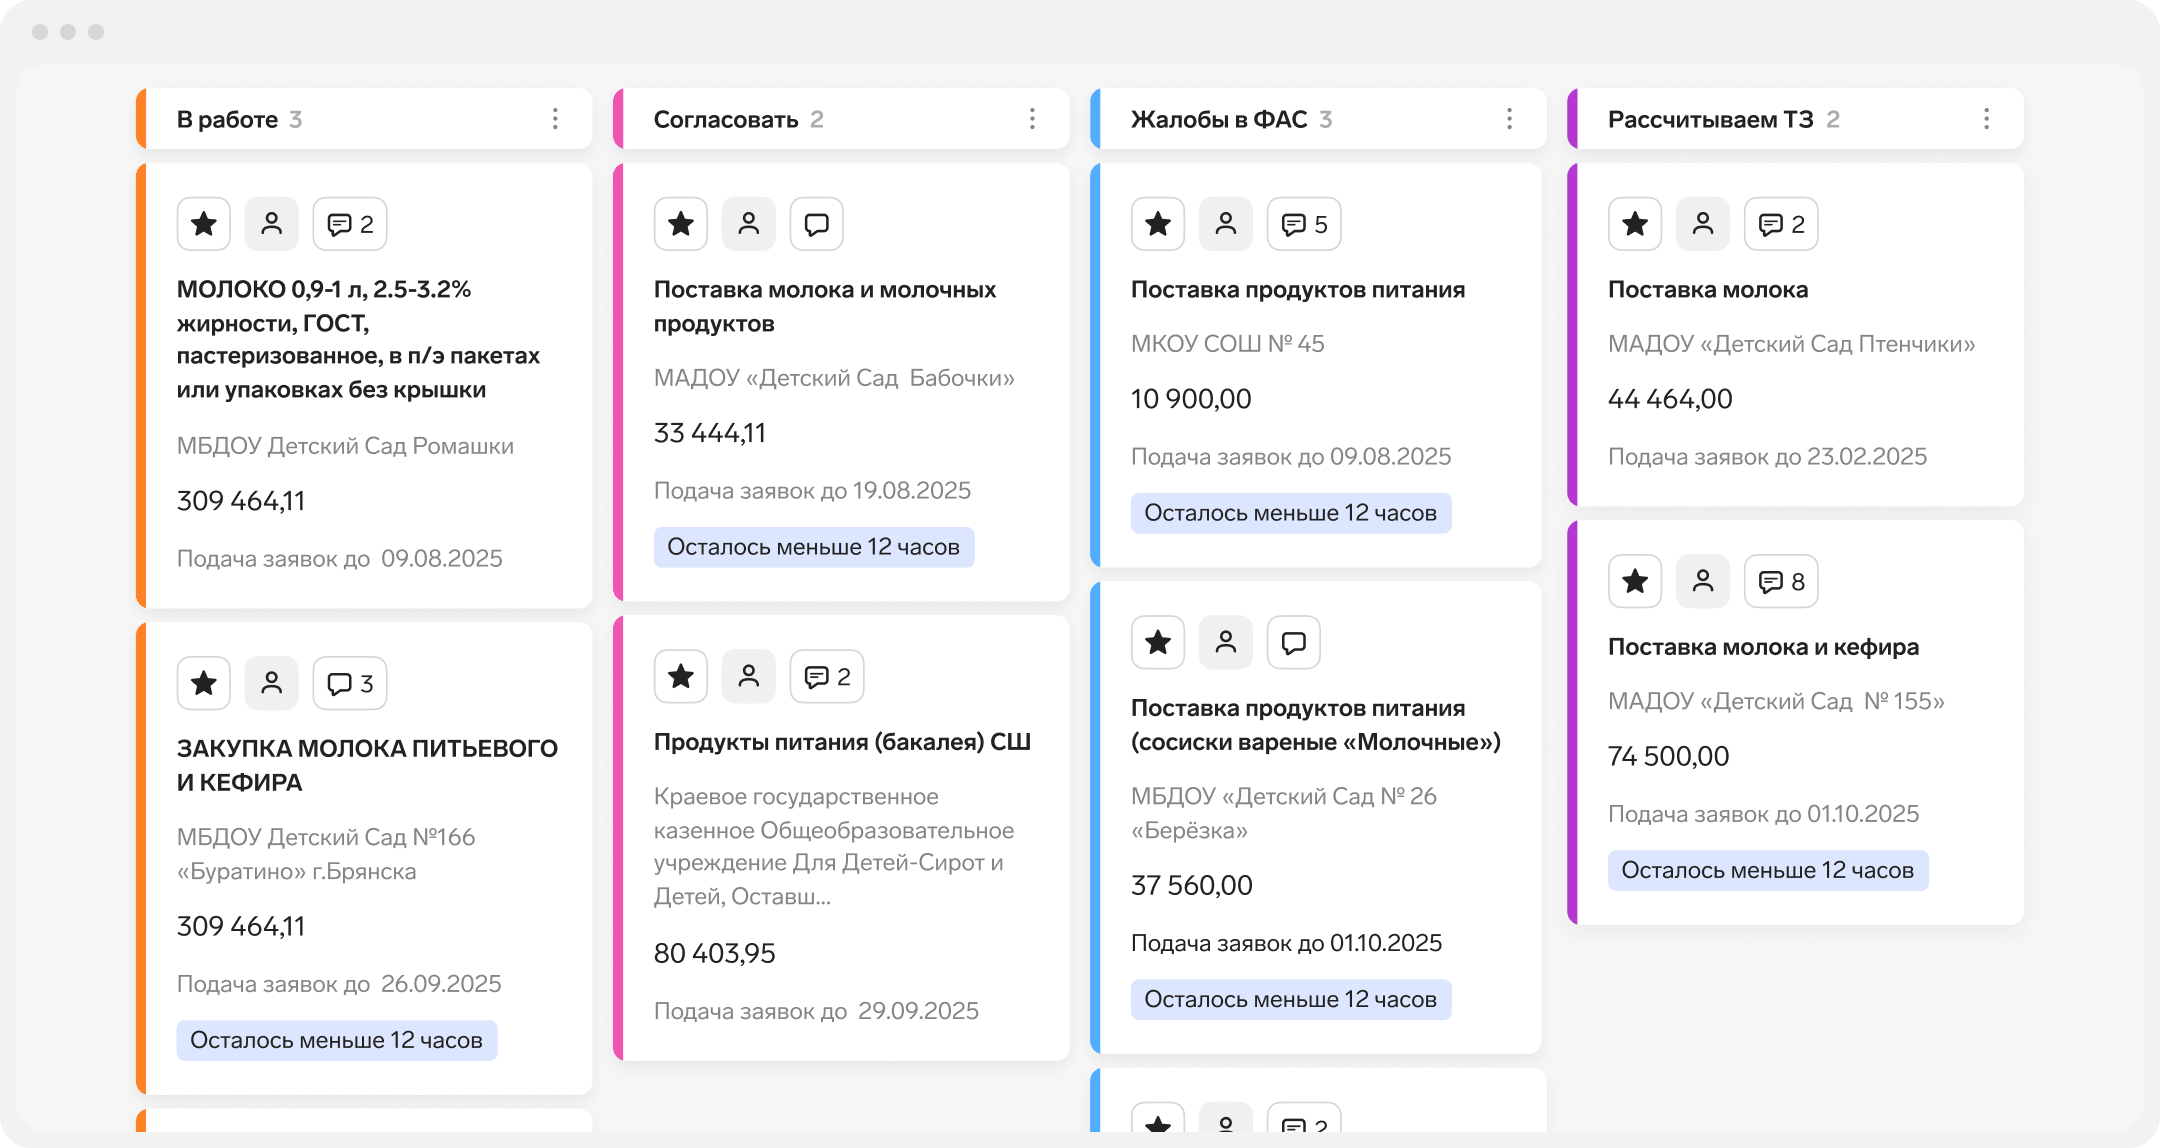Open Продукты питания (бакалея) СШ card title
Screen dimensions: 2160x1148
tap(842, 742)
